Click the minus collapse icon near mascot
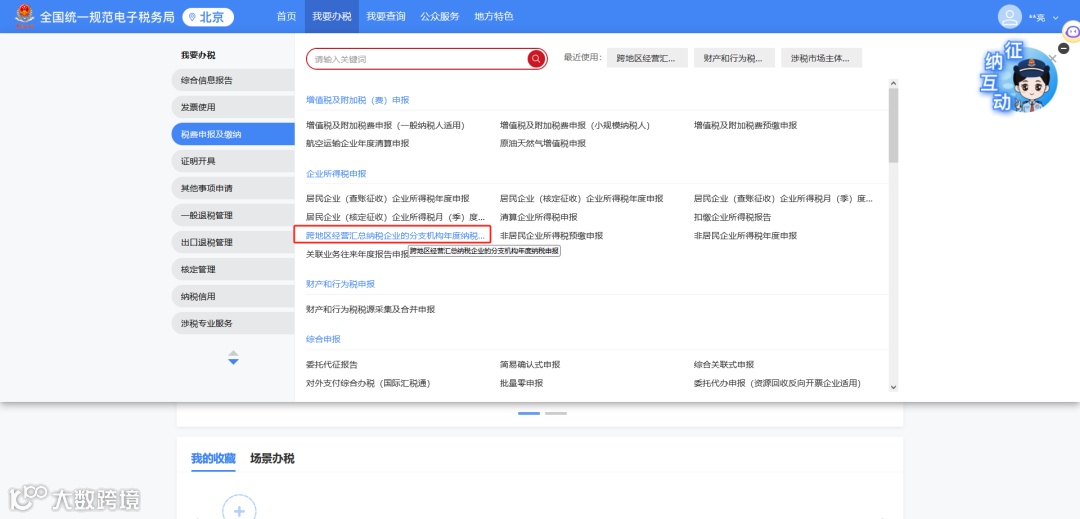Screen dimensions: 1080x519 click(x=1063, y=49)
